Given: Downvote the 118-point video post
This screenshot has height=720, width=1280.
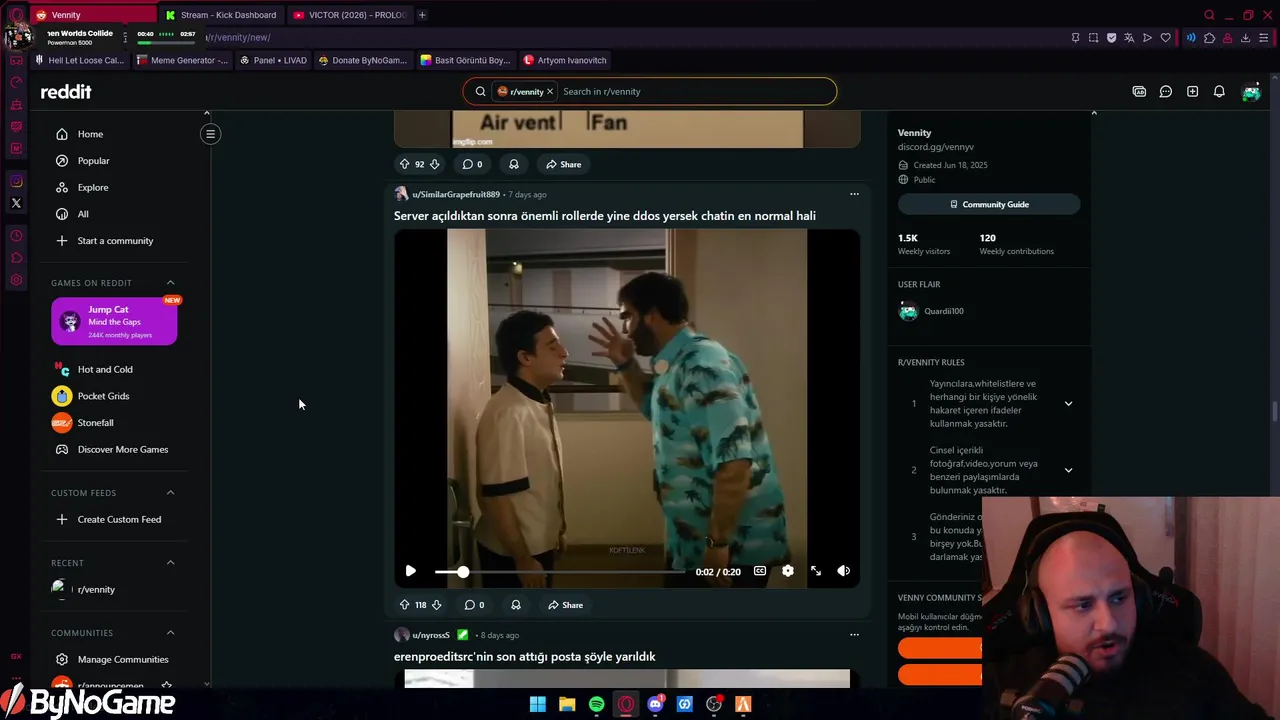Looking at the screenshot, I should pos(436,605).
